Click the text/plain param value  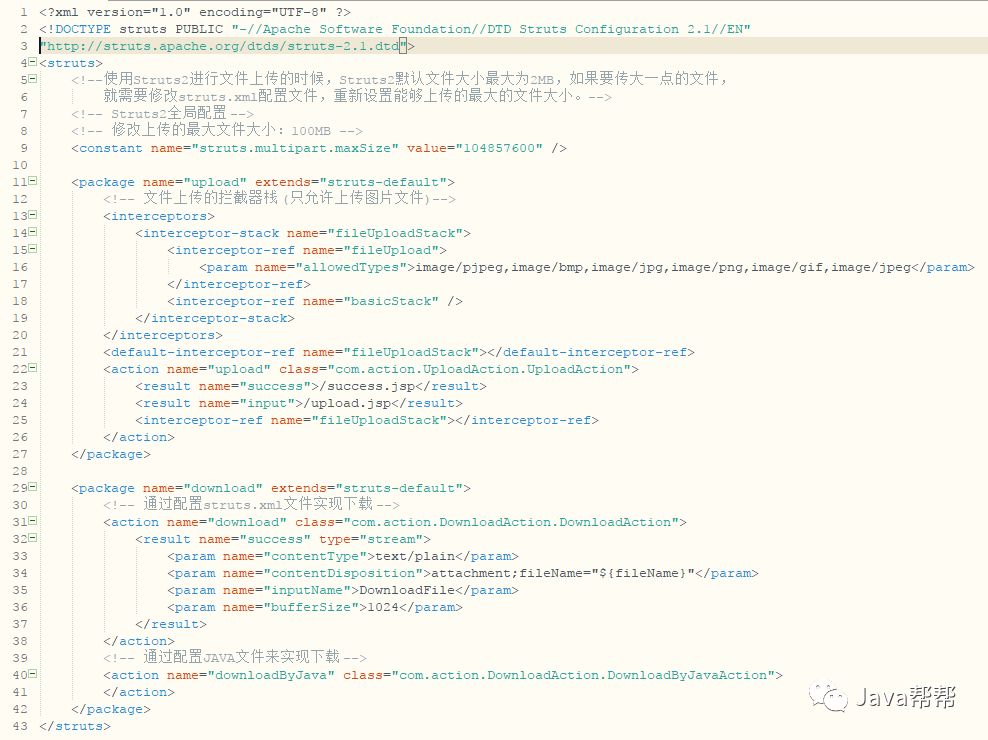click(x=415, y=557)
